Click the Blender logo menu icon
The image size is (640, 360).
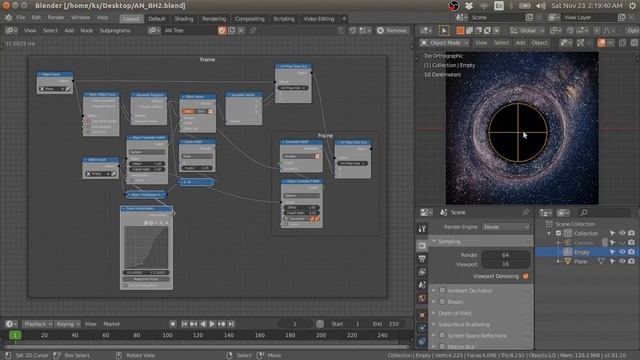pyautogui.click(x=8, y=18)
